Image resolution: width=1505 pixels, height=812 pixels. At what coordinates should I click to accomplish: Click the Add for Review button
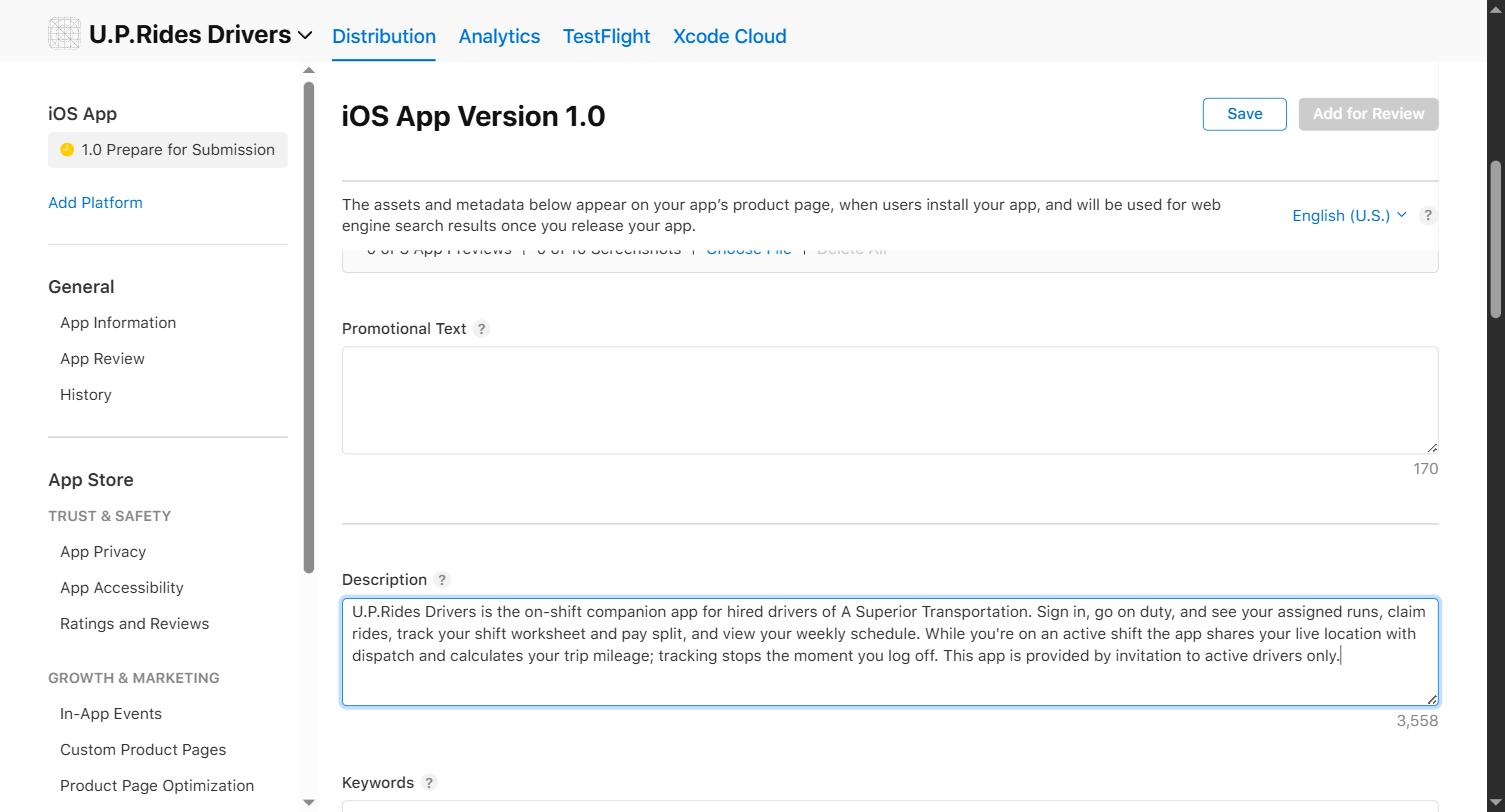tap(1368, 114)
